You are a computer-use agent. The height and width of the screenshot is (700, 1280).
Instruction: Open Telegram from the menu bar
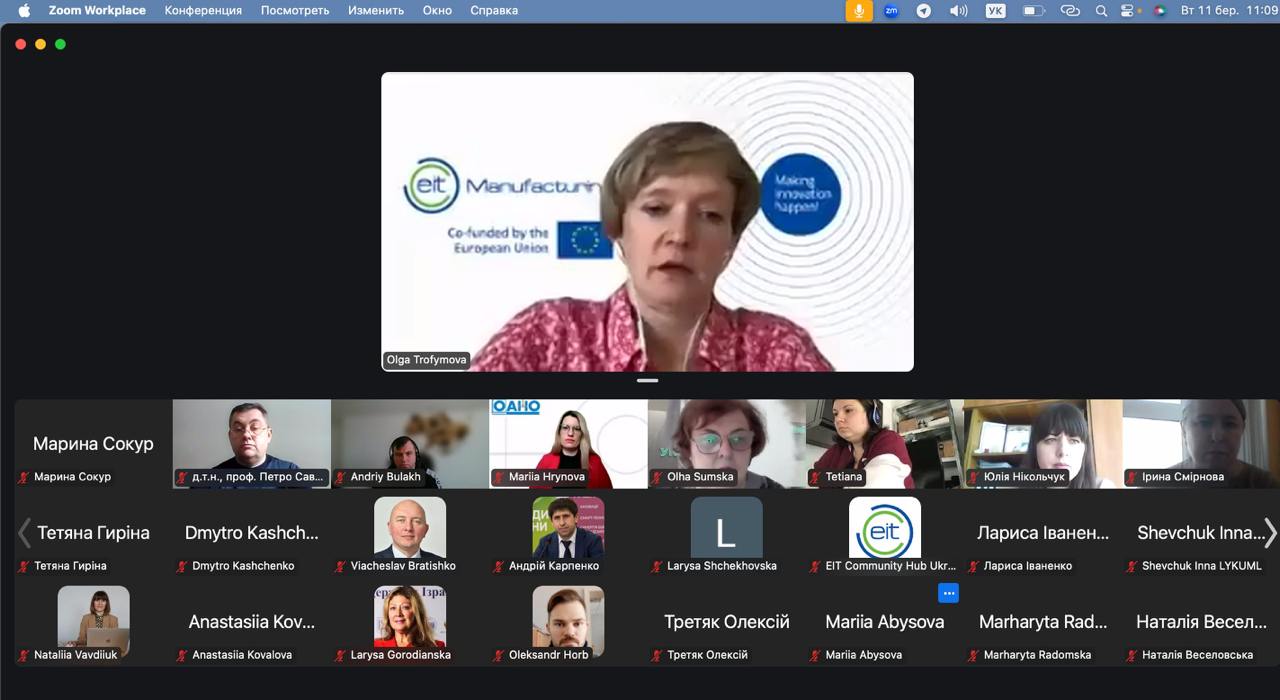[x=924, y=10]
